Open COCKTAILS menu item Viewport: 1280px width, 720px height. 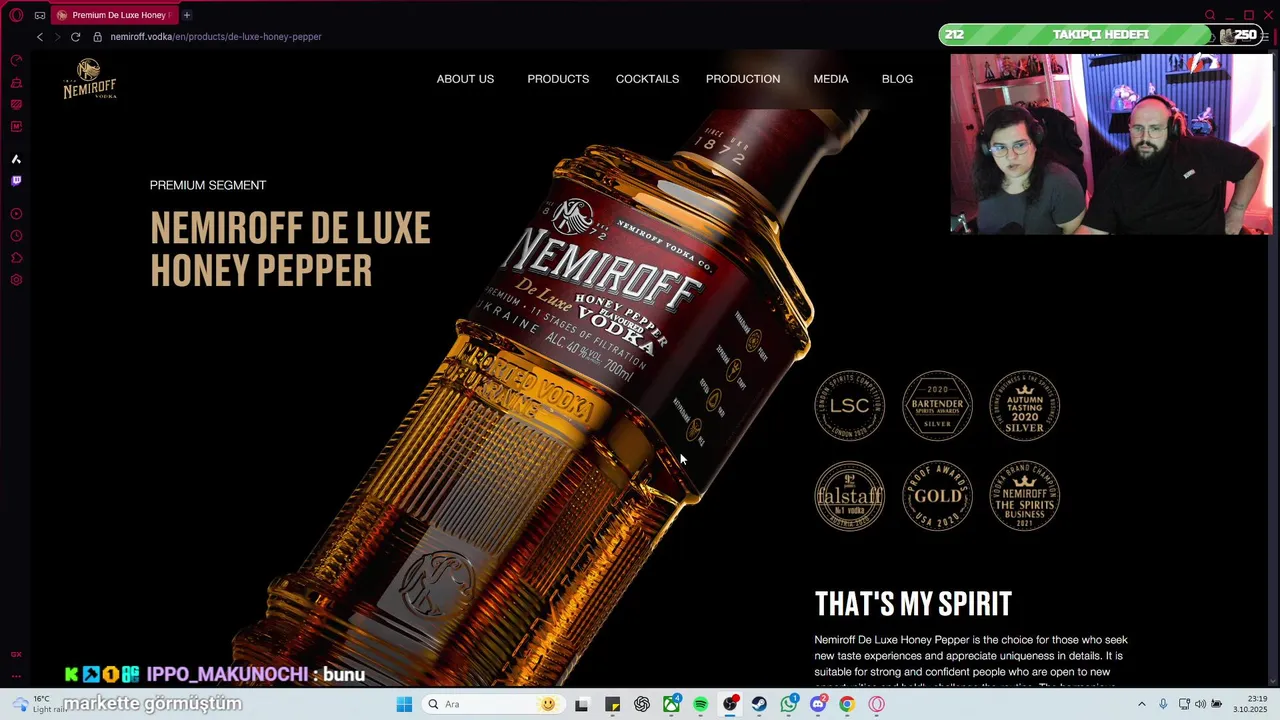point(647,79)
